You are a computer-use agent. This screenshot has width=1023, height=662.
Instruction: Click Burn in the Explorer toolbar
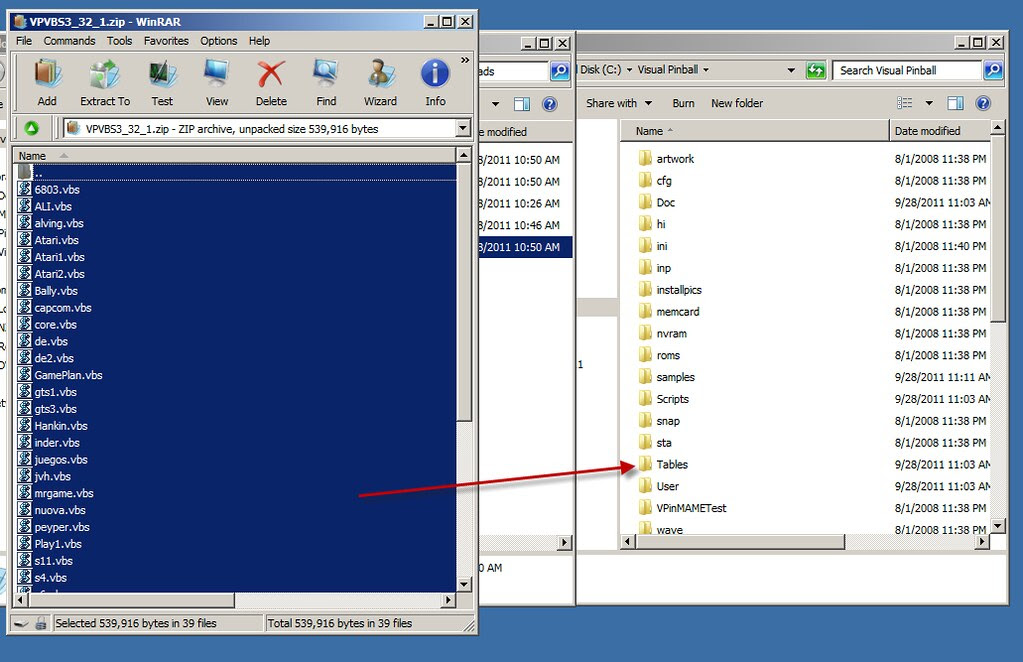point(683,103)
